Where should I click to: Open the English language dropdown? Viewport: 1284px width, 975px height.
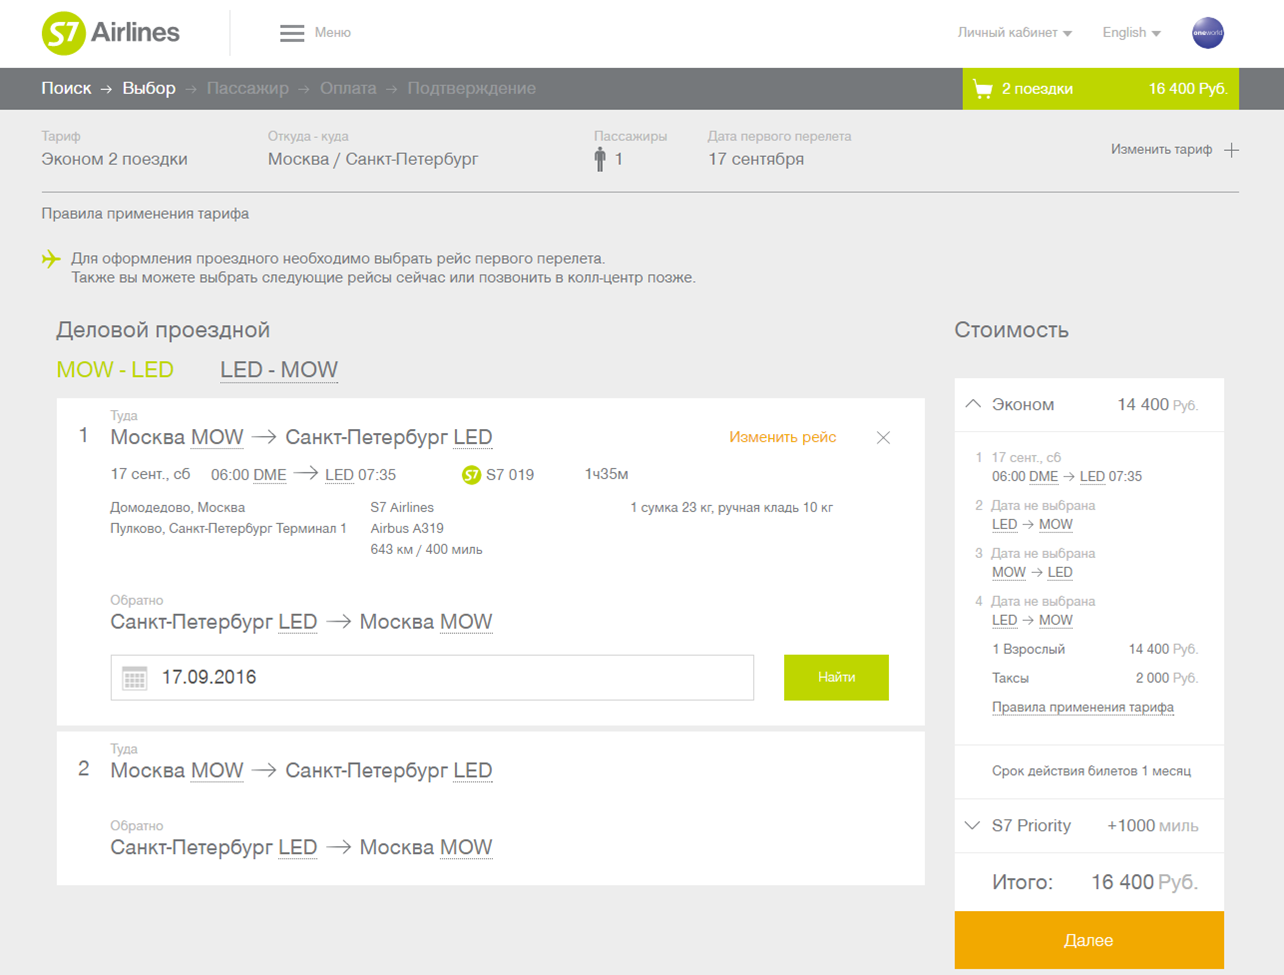point(1131,33)
